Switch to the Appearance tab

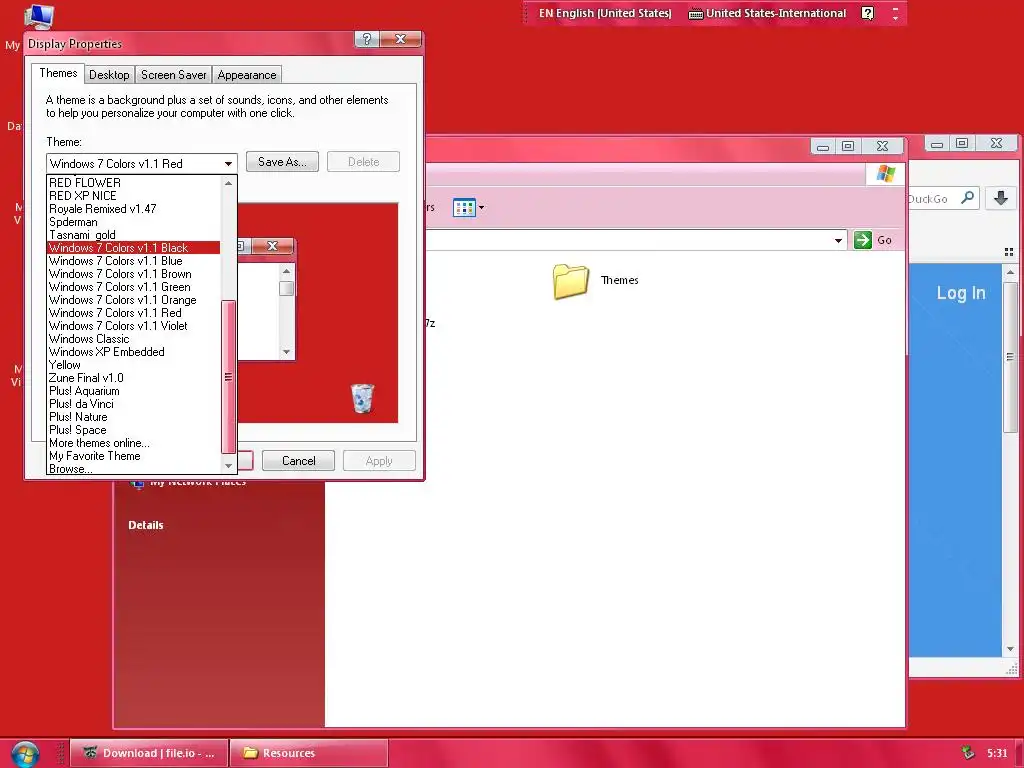click(247, 75)
